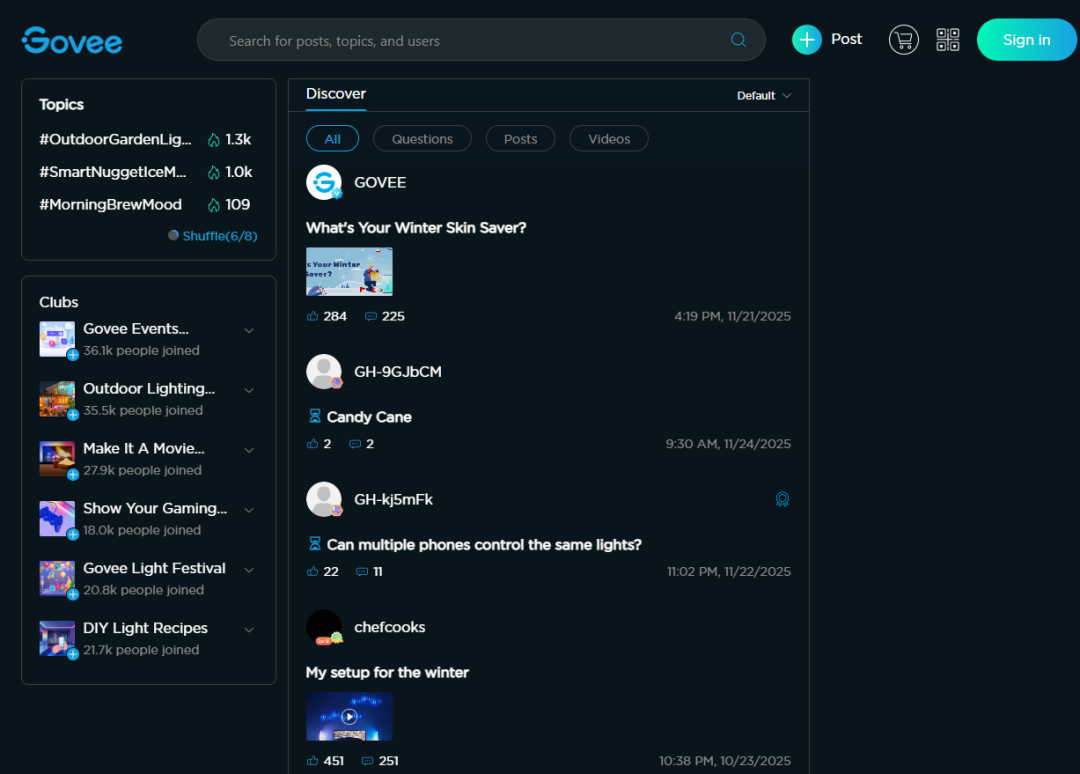Expand the Outdoor Lighting club chevron
Image resolution: width=1080 pixels, height=774 pixels.
(x=249, y=390)
